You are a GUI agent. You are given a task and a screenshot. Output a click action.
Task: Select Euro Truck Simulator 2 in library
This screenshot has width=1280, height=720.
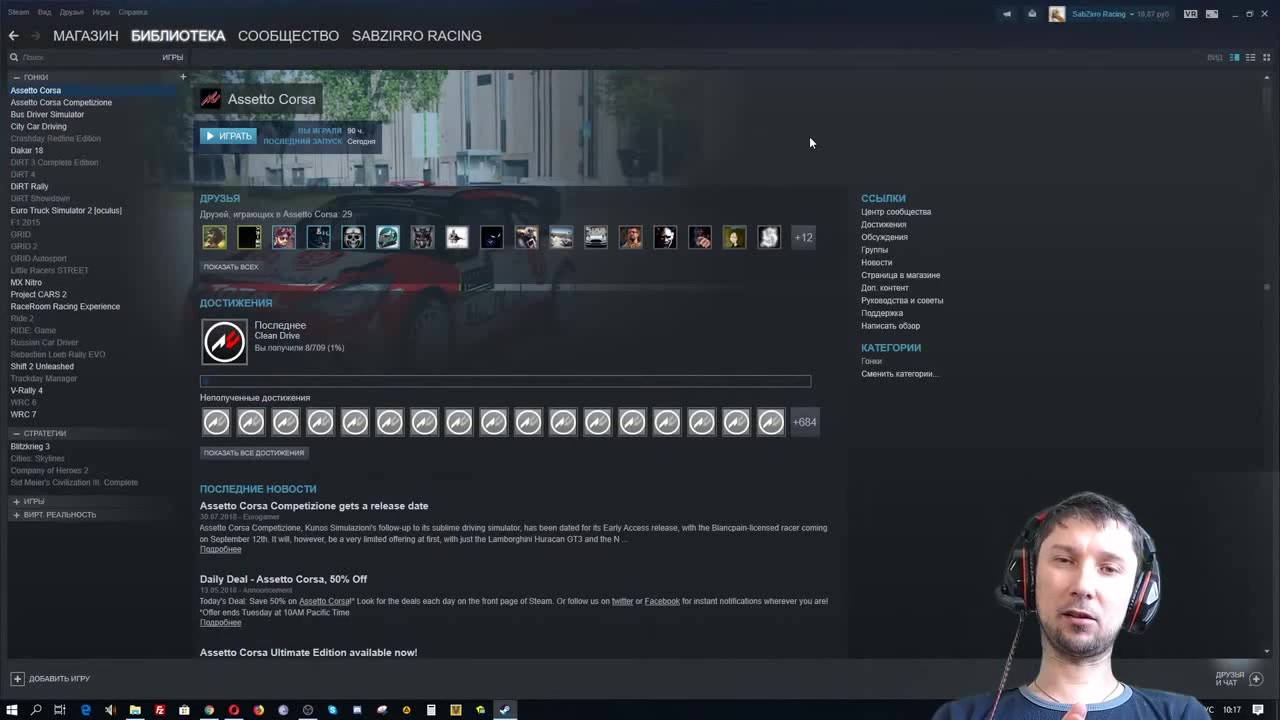tap(66, 210)
